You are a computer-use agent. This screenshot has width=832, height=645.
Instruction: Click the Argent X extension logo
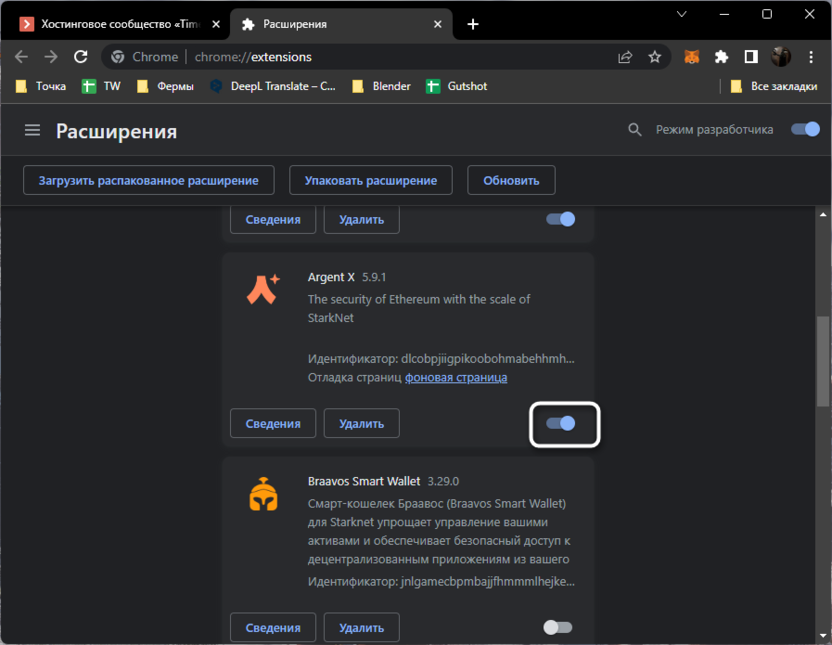coord(263,290)
